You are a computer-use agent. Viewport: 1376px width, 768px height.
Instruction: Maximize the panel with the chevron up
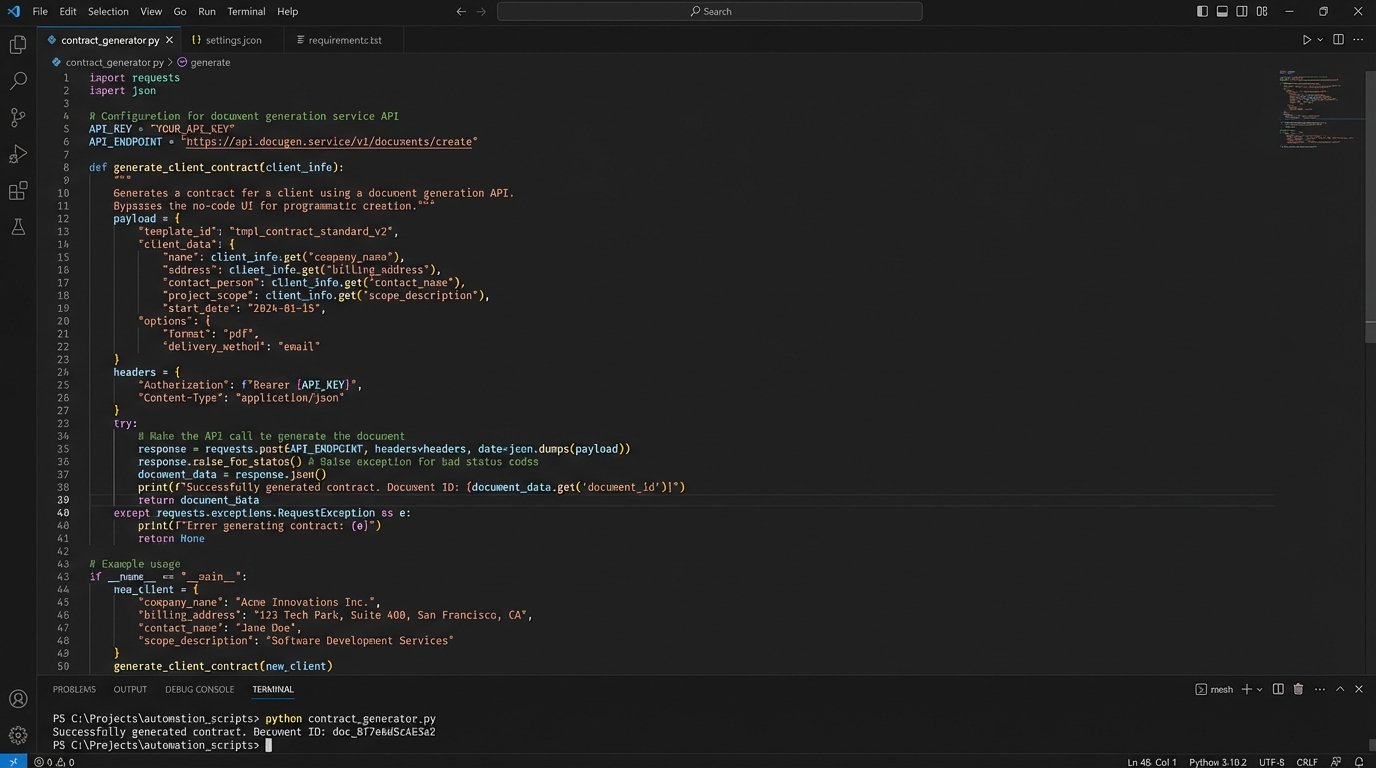1340,689
